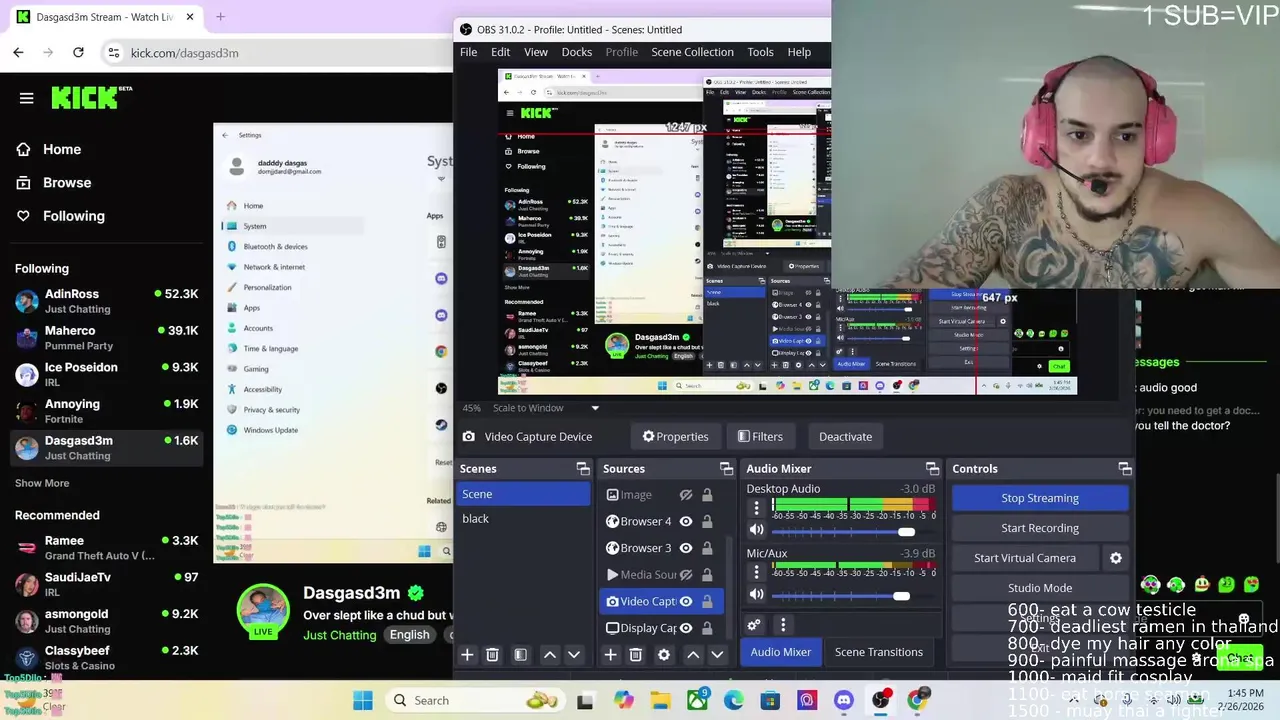Open the Kick hamburger sidebar menu
Image resolution: width=1280 pixels, height=720 pixels.
pyautogui.click(x=26, y=98)
